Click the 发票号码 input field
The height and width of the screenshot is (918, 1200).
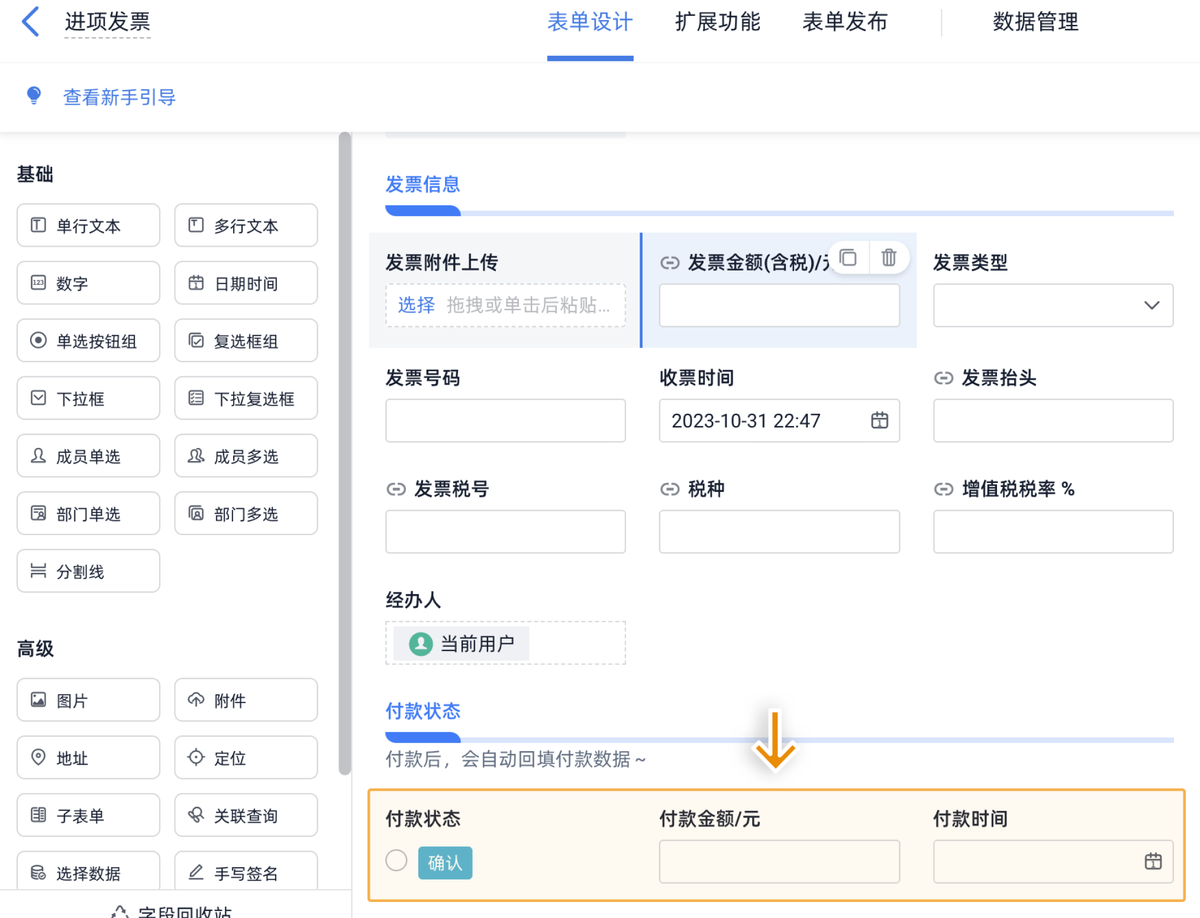[x=505, y=421]
